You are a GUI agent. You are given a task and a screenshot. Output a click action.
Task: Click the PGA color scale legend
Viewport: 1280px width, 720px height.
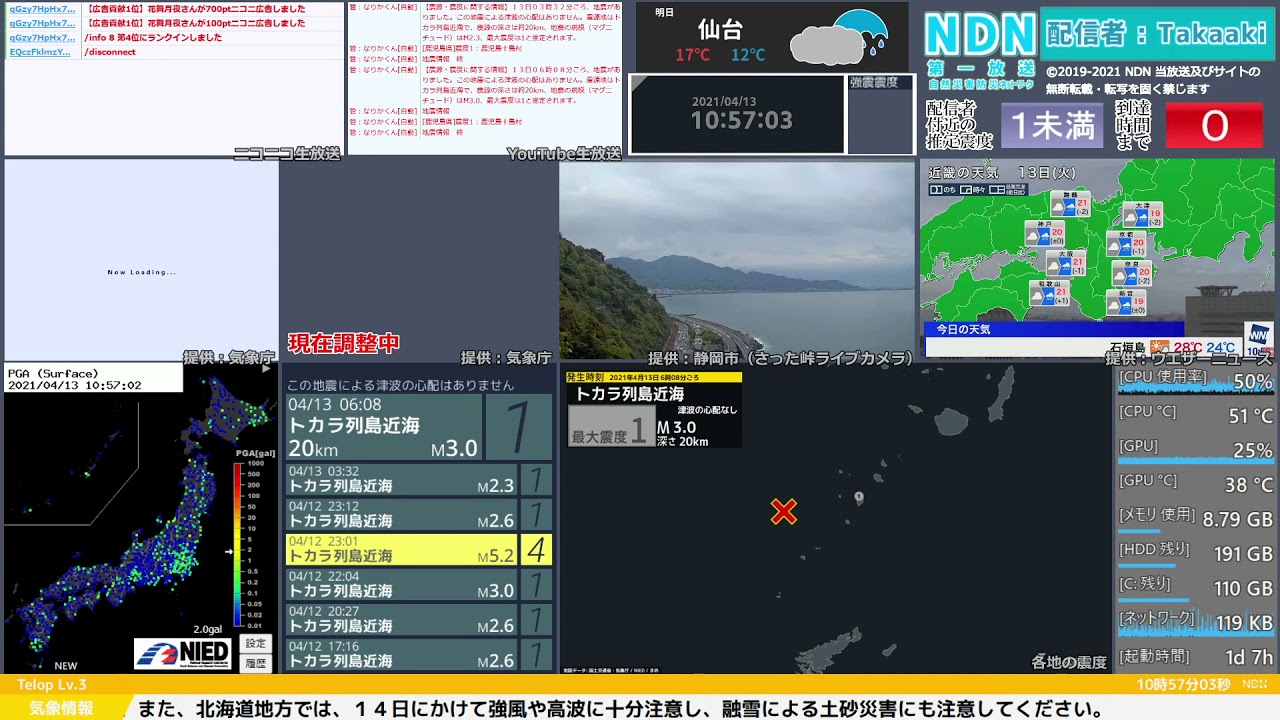point(238,542)
